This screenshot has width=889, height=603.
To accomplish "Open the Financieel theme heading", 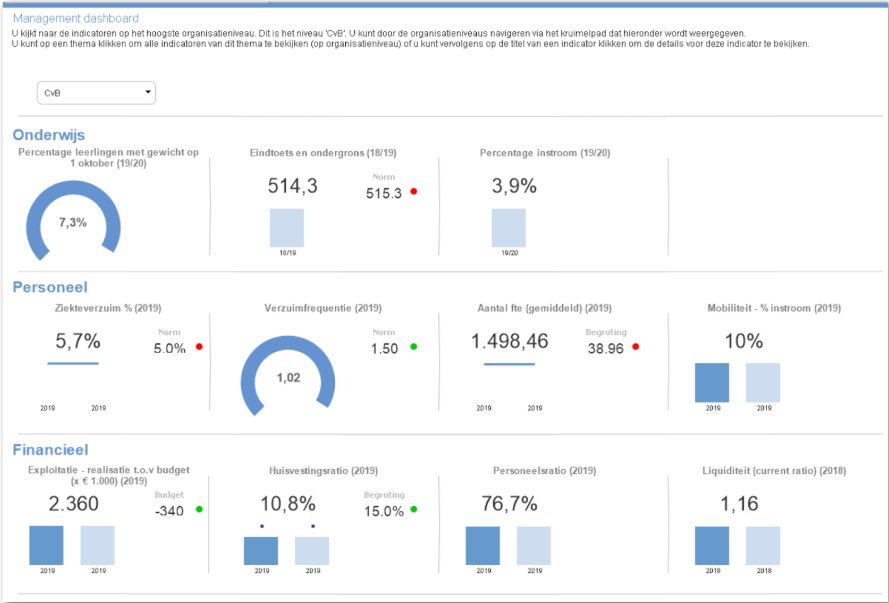I will [54, 450].
